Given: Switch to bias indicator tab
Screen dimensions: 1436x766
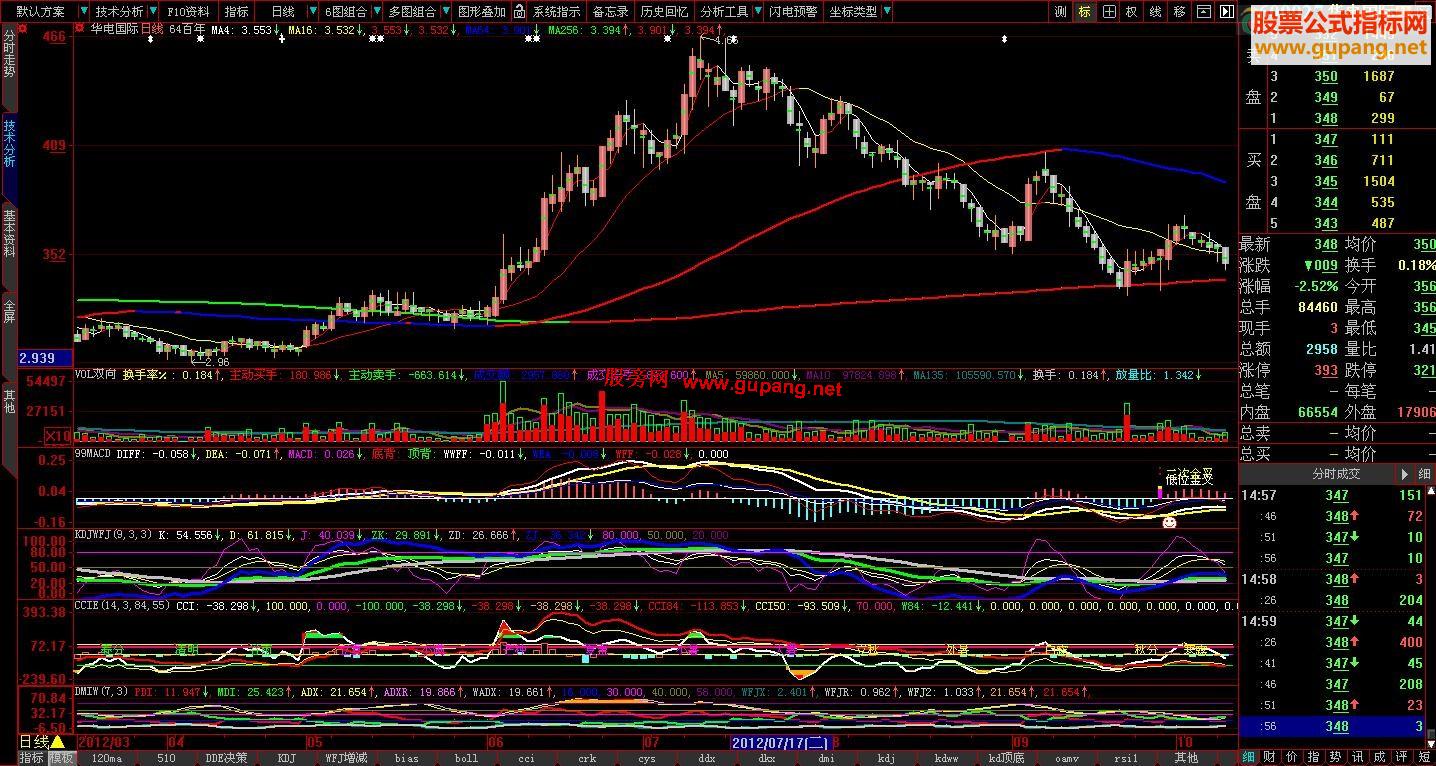Looking at the screenshot, I should click(x=406, y=758).
